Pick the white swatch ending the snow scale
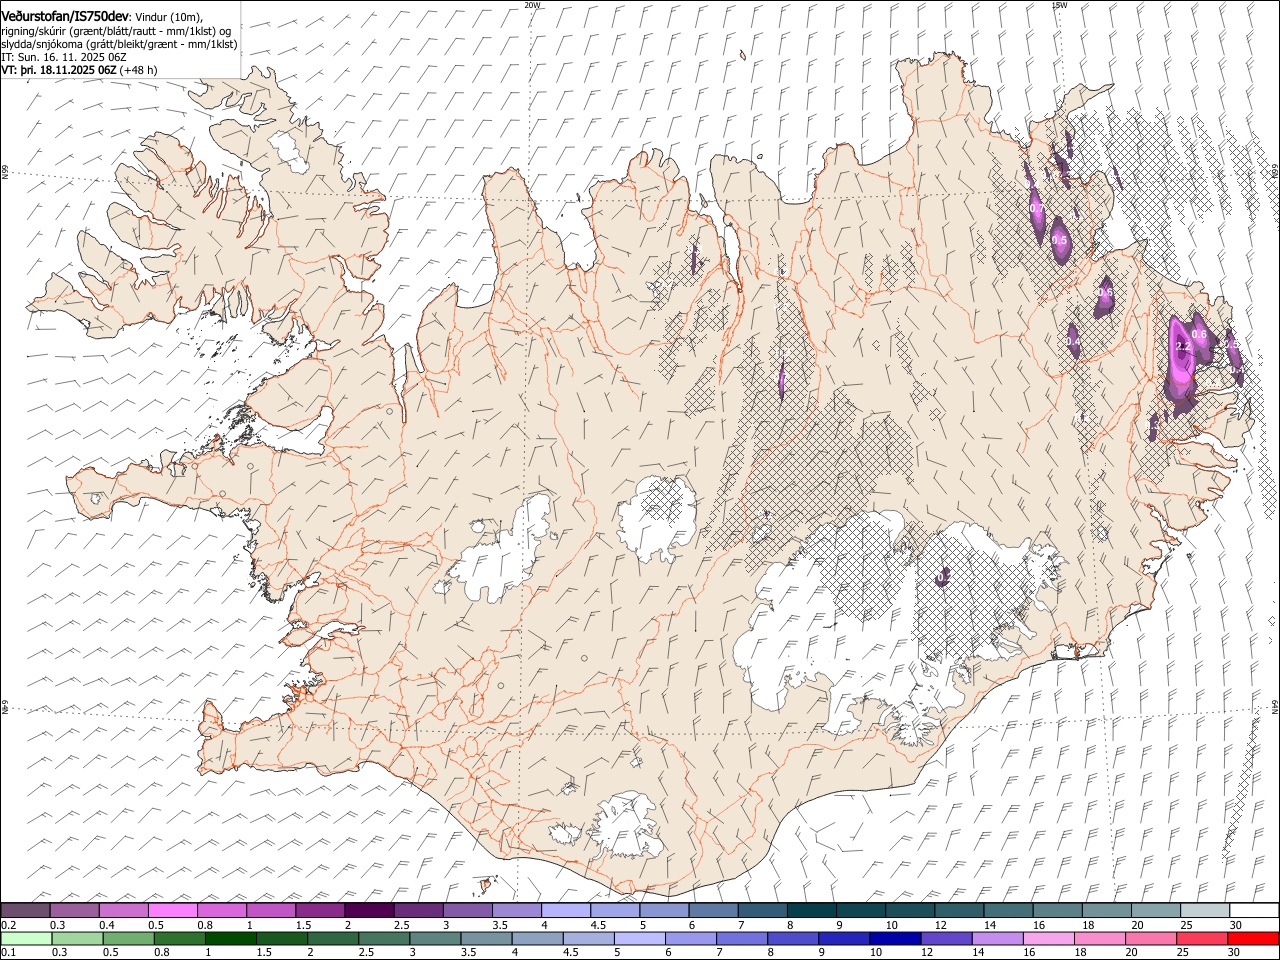 tap(1254, 910)
